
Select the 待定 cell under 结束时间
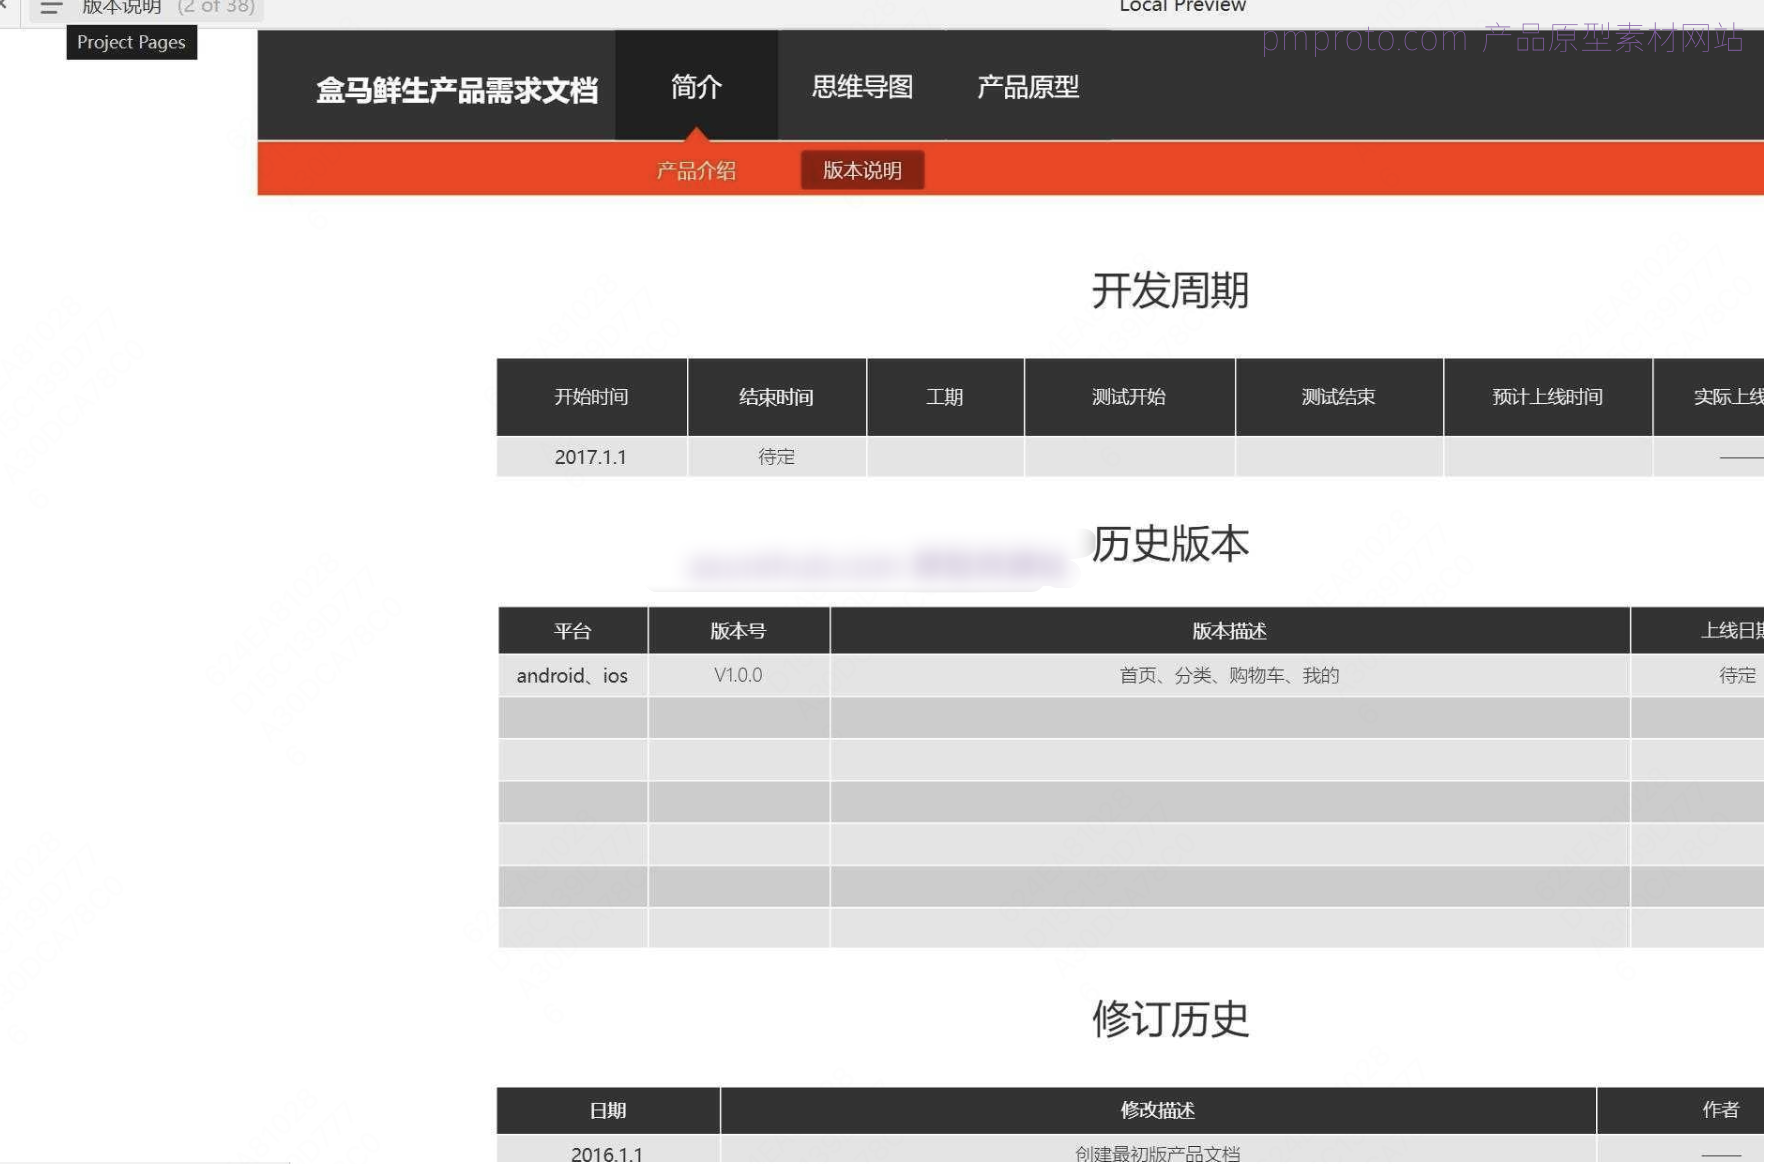tap(776, 456)
